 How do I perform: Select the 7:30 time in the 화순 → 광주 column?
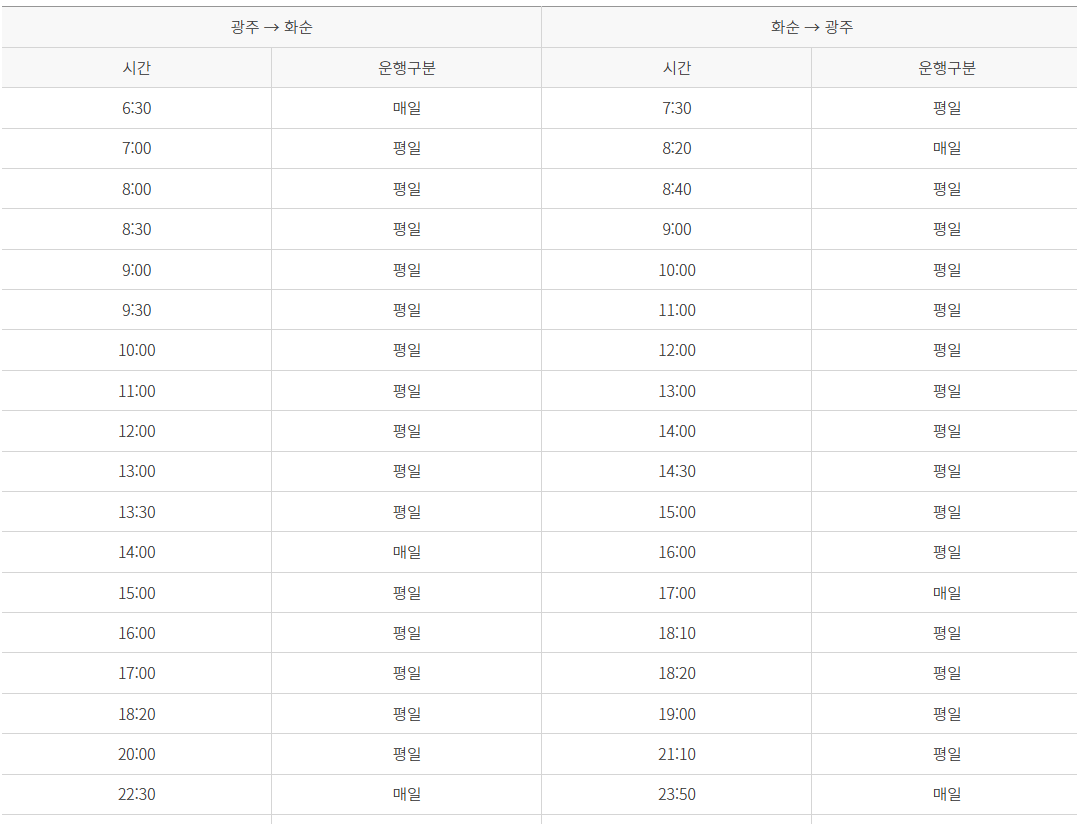(675, 107)
